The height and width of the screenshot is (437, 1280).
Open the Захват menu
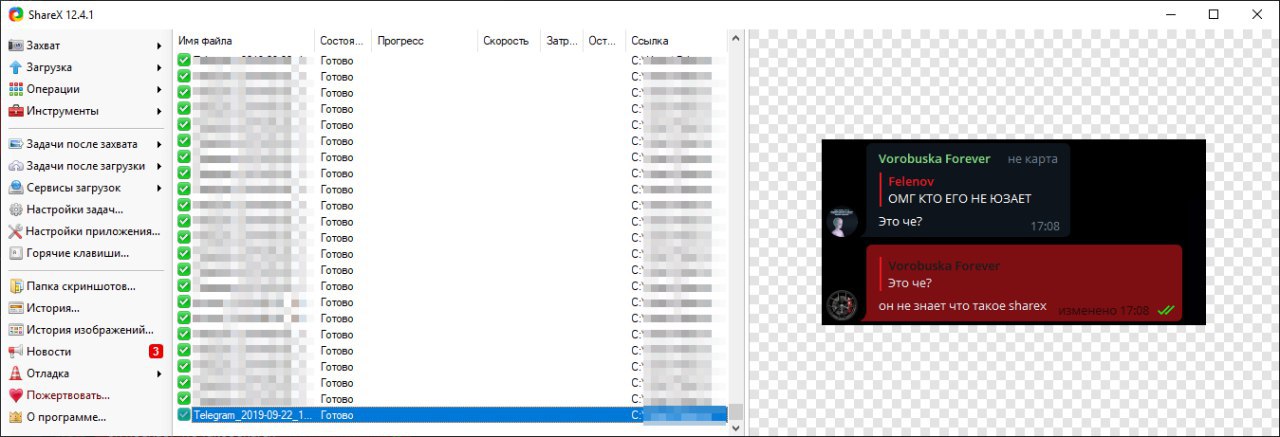pyautogui.click(x=85, y=46)
